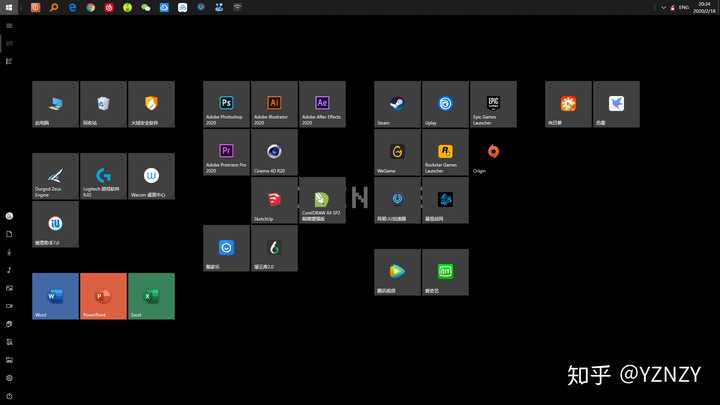Switch the ENG input language indicator
The width and height of the screenshot is (720, 405).
[684, 7]
